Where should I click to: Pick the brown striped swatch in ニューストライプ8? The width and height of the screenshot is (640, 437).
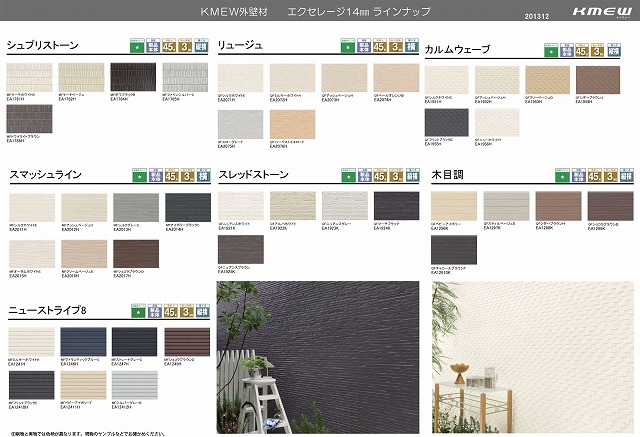point(187,342)
